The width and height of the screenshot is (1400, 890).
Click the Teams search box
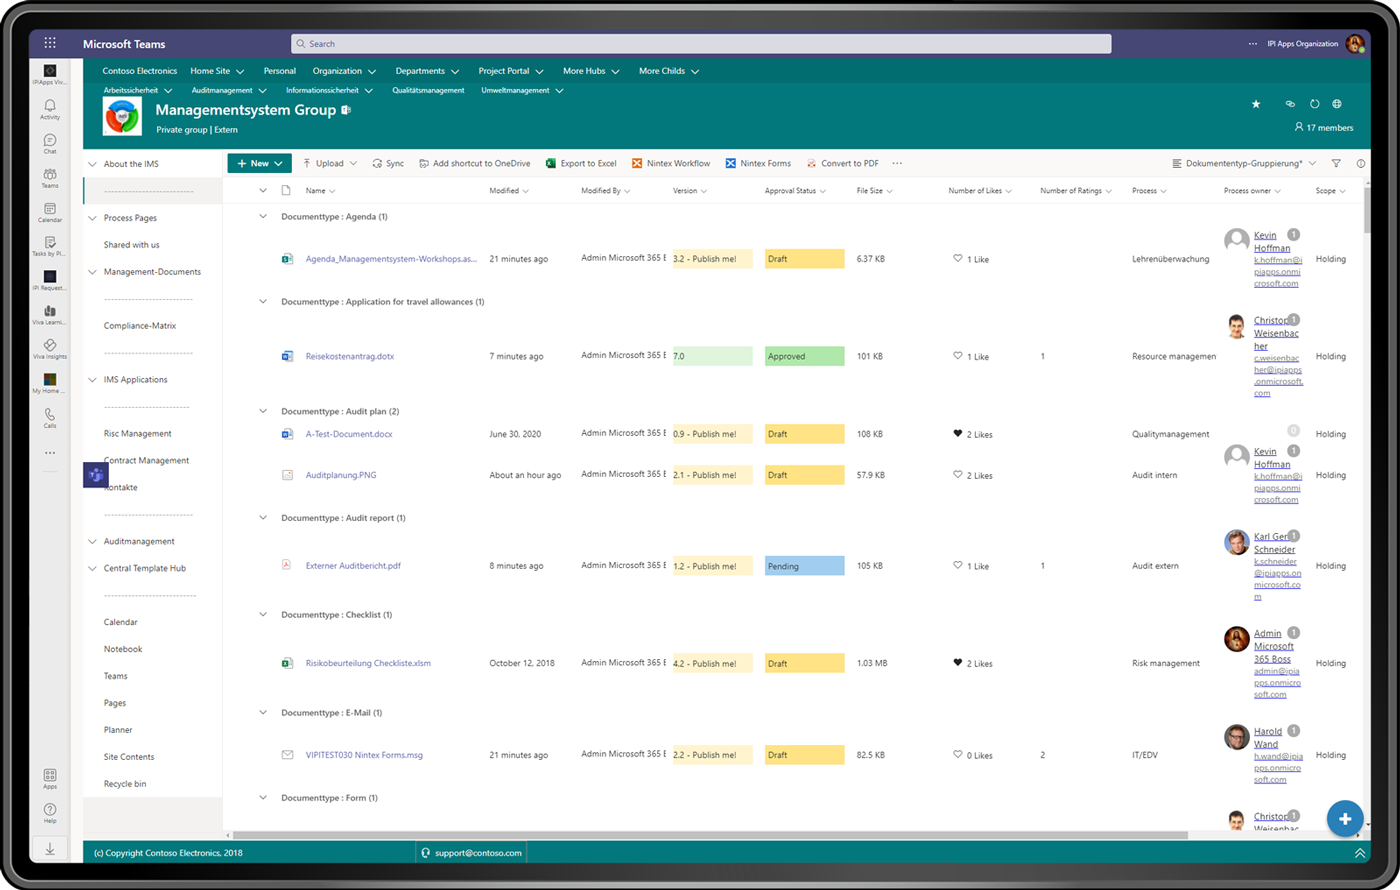[701, 44]
